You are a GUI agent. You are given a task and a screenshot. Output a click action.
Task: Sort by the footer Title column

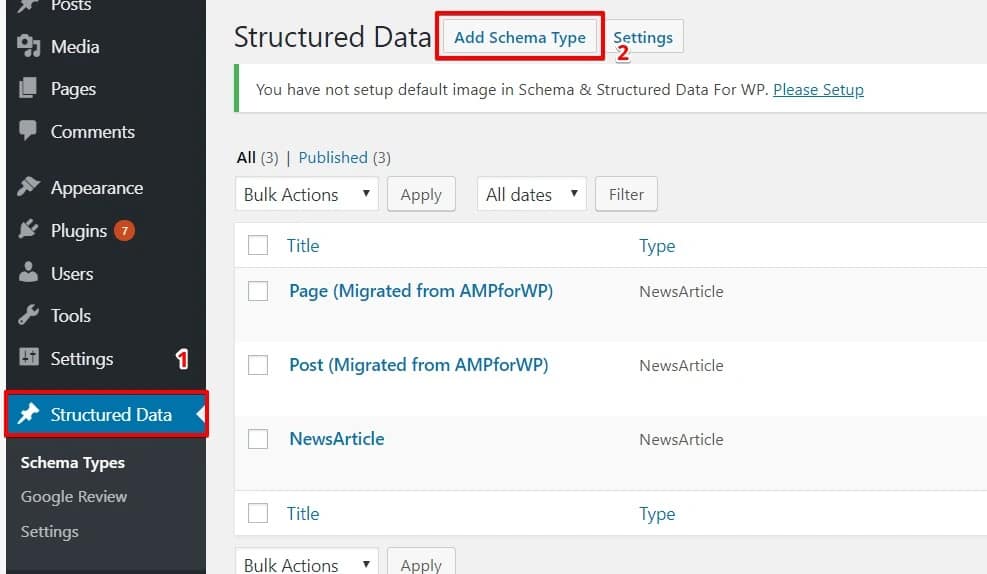click(x=303, y=514)
